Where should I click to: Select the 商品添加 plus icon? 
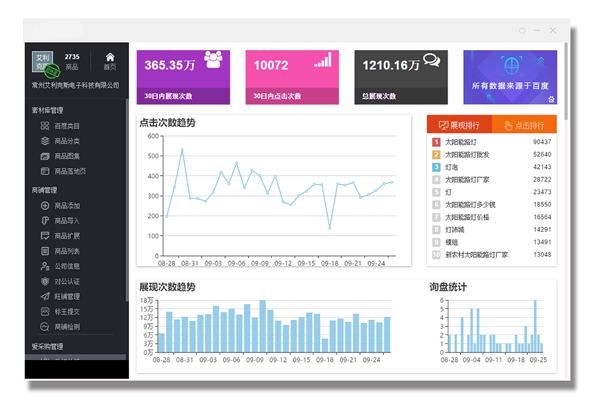coord(45,205)
